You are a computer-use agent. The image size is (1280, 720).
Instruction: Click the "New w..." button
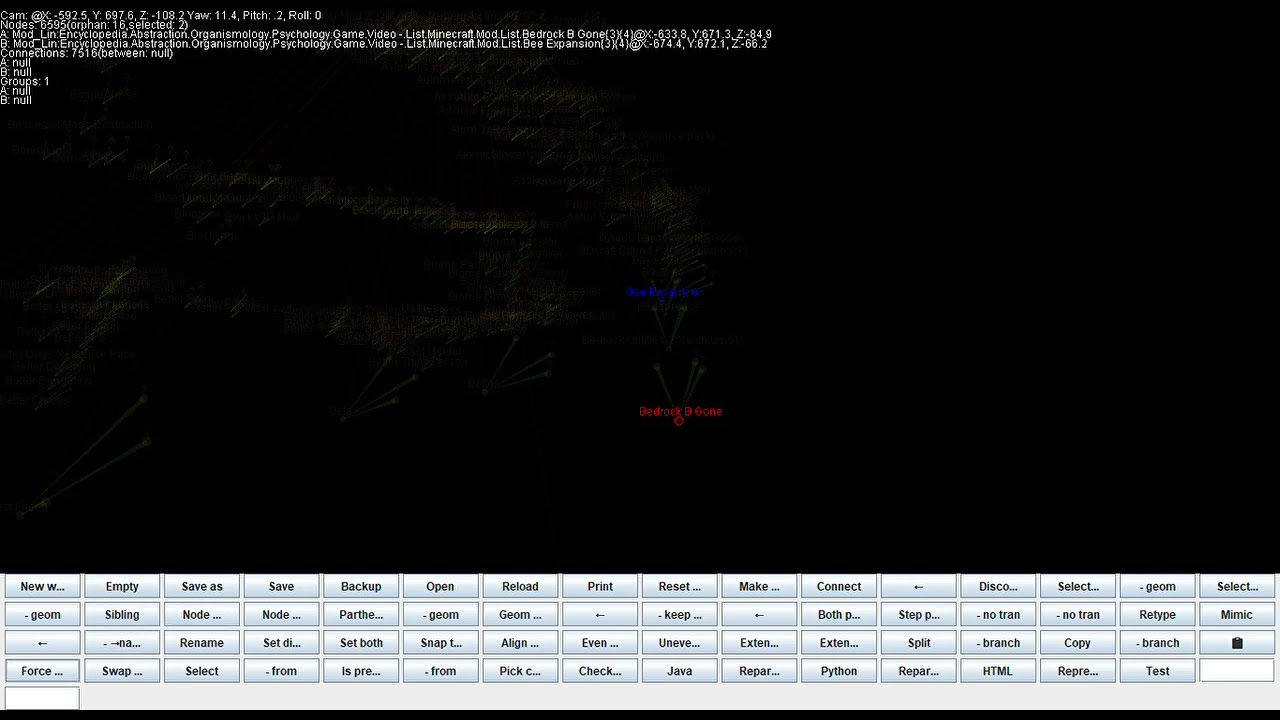point(42,587)
